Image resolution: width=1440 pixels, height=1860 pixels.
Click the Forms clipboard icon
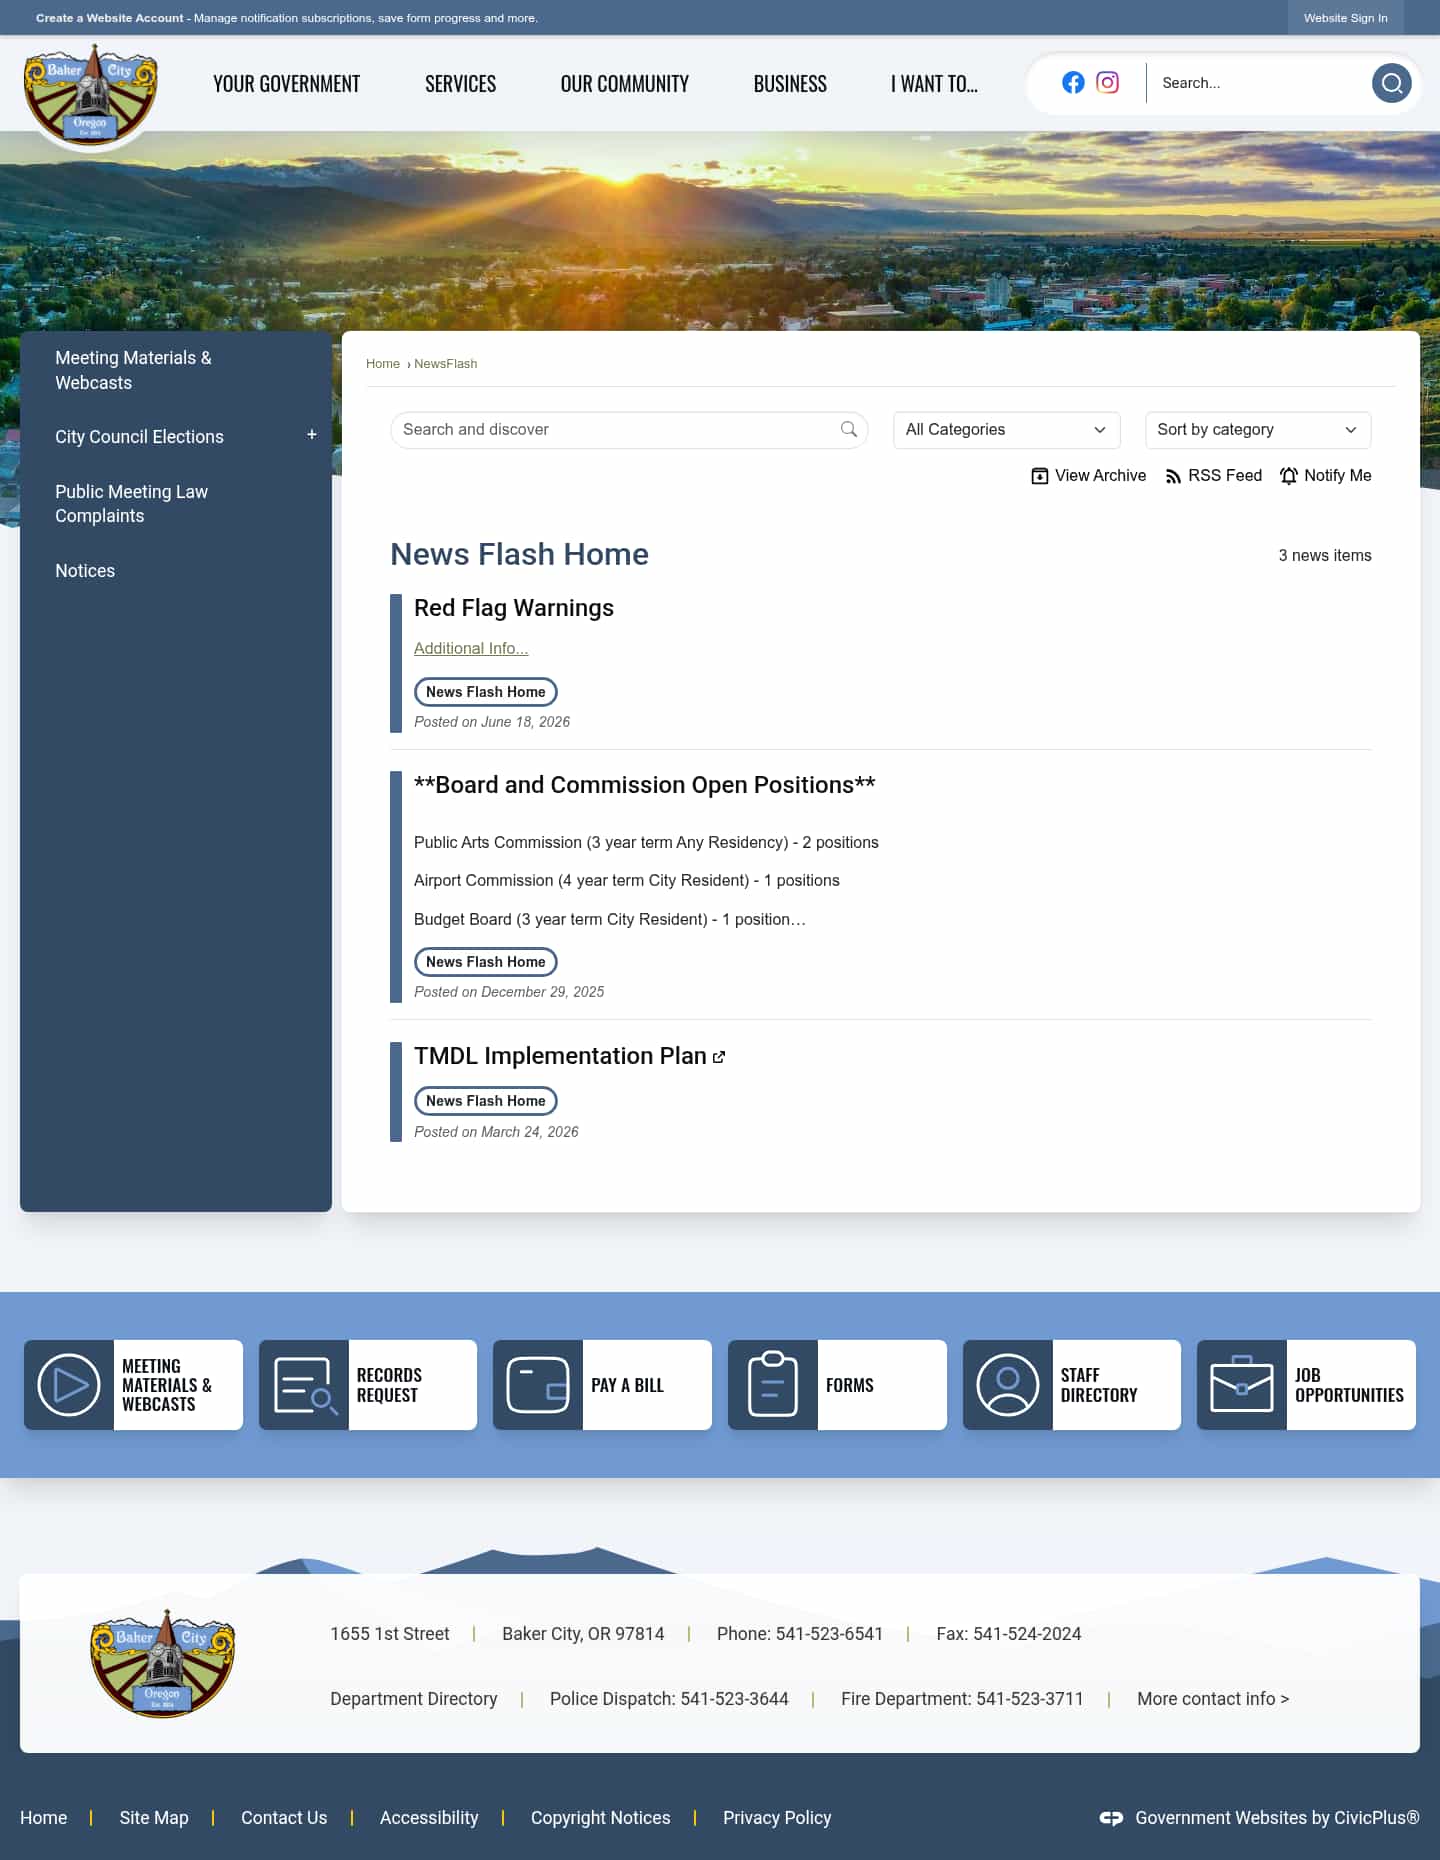[x=773, y=1385]
